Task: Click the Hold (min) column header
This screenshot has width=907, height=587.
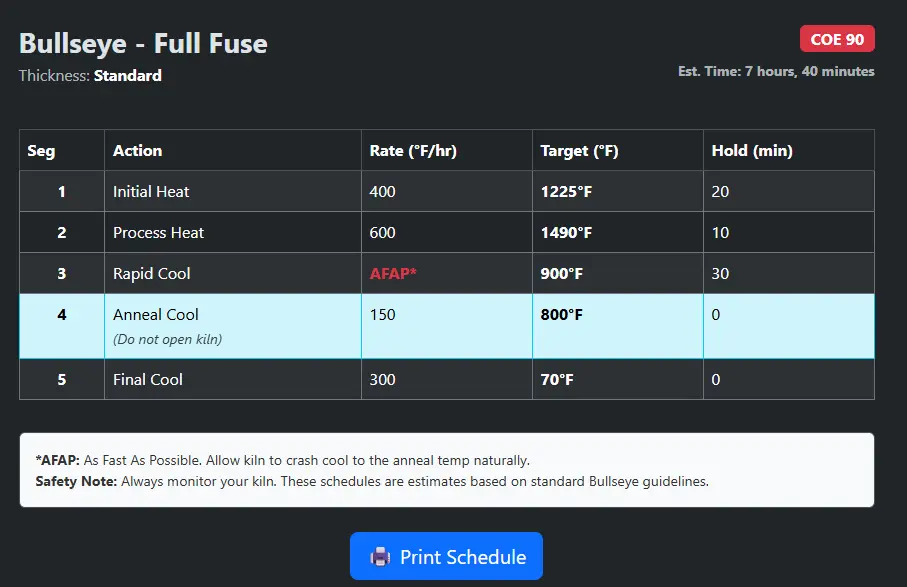Action: 752,150
